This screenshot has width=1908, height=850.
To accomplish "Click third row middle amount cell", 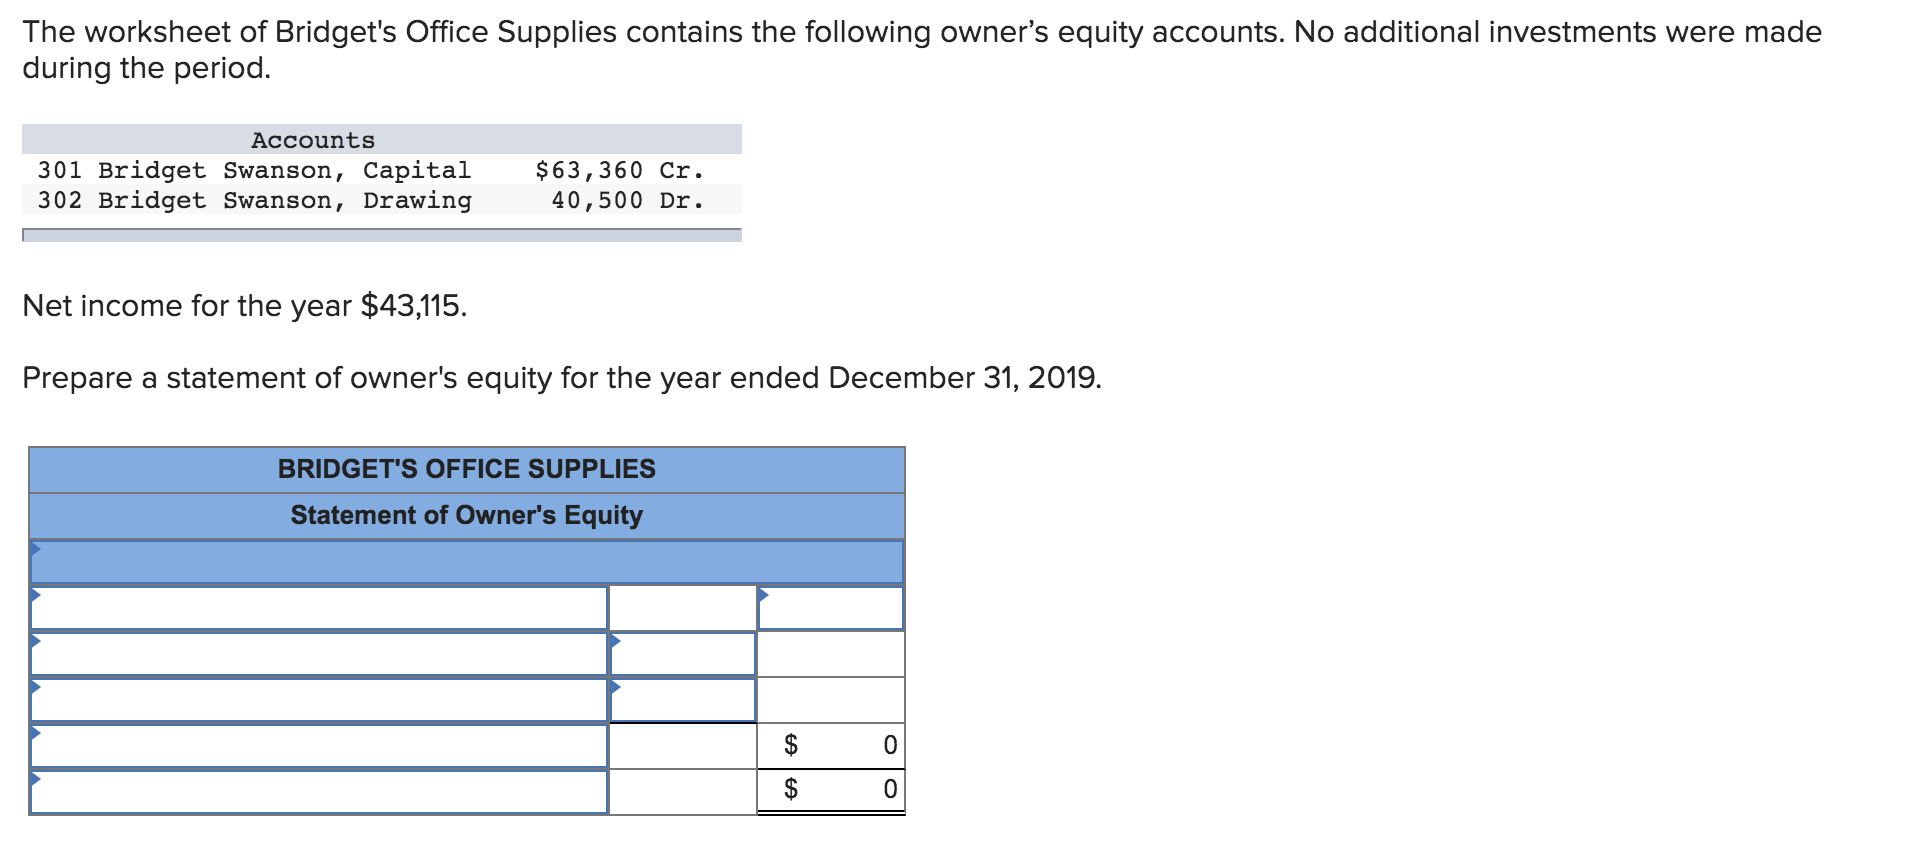I will 682,700.
